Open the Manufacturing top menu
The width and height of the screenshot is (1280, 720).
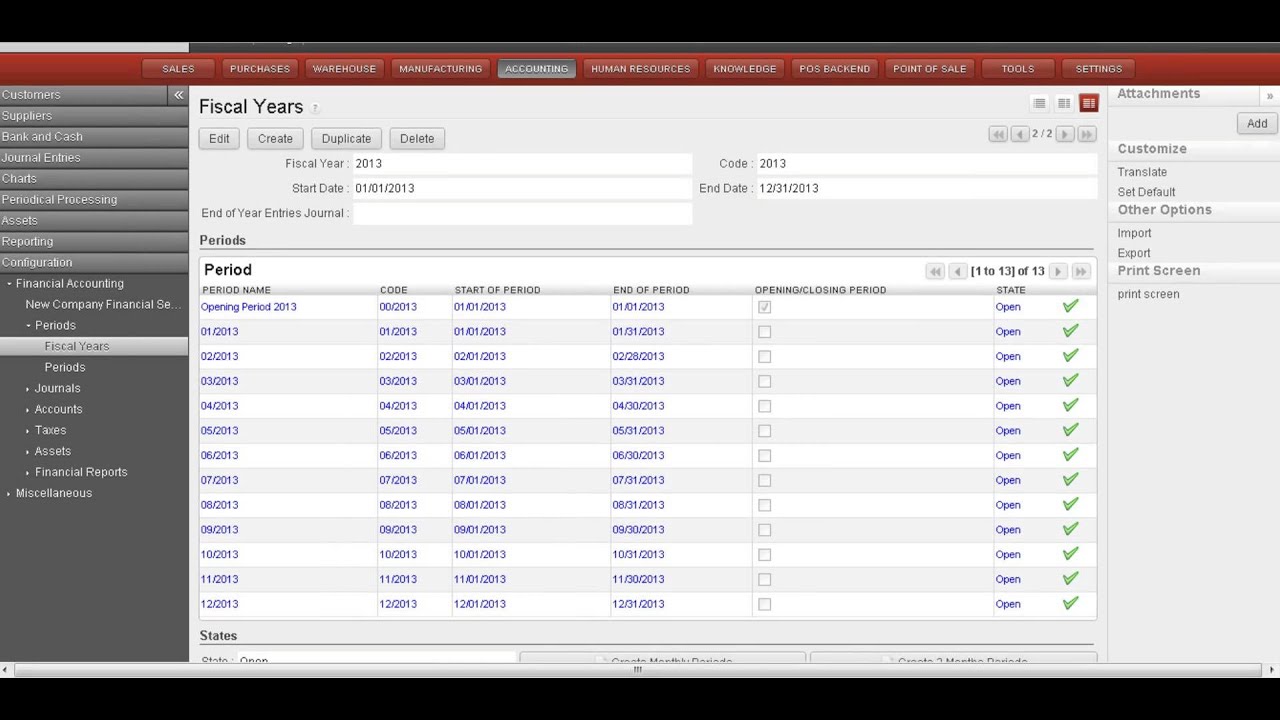(440, 69)
